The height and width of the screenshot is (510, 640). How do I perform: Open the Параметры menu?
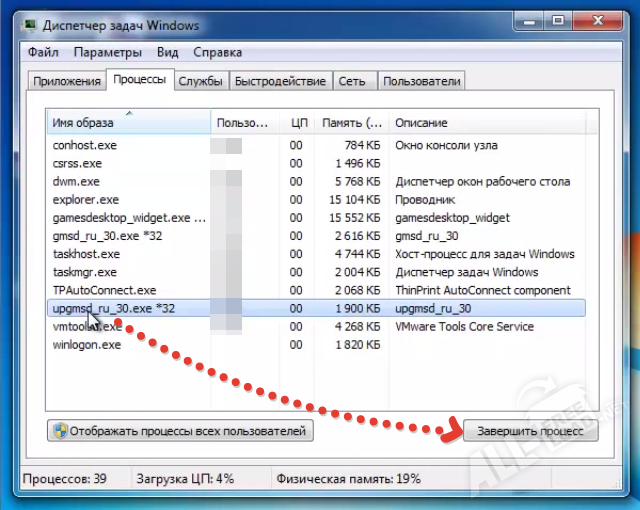107,52
